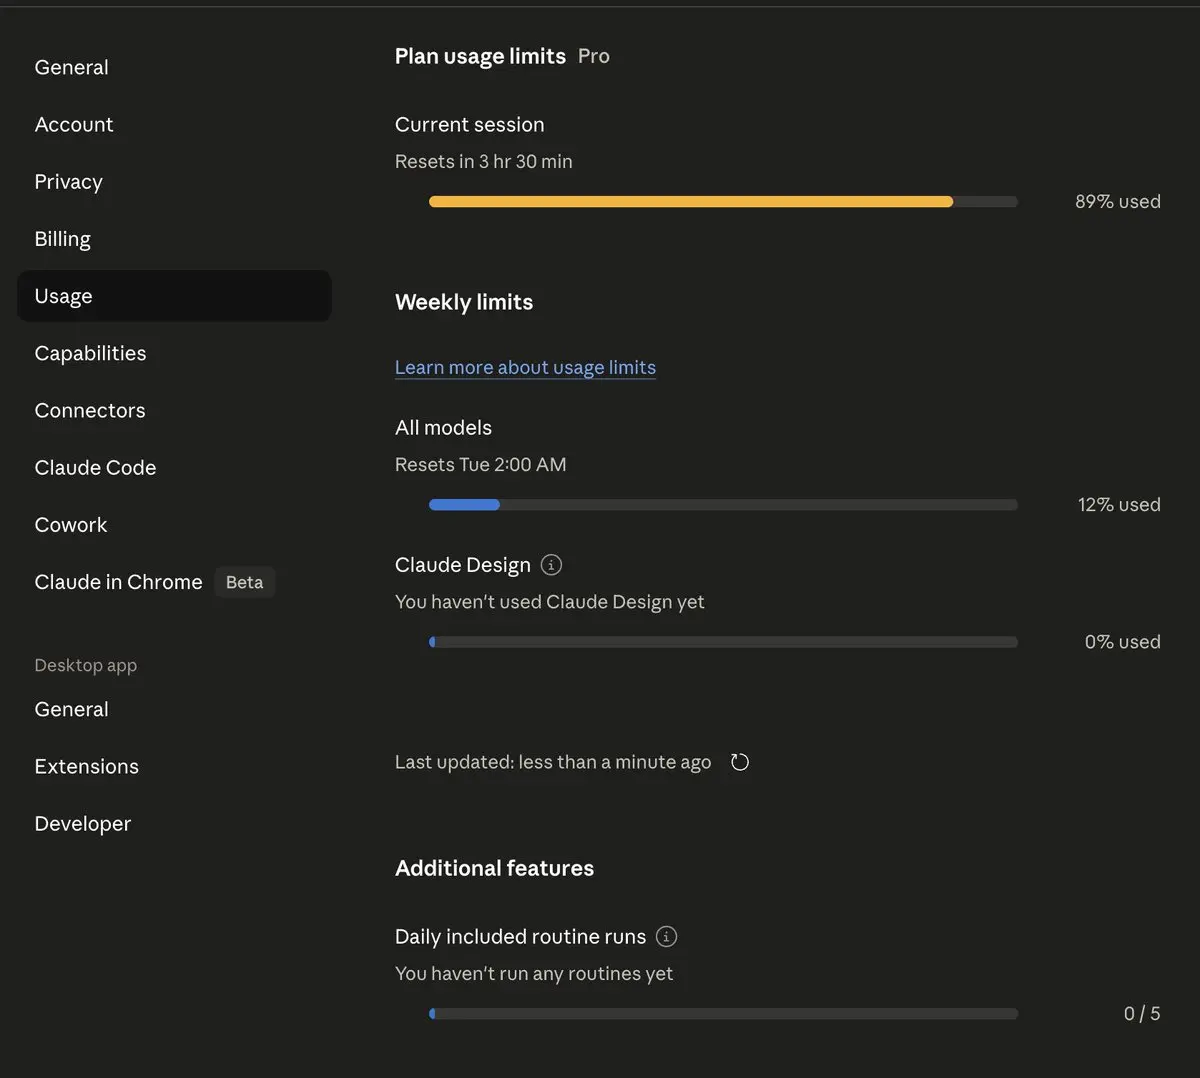Click the '89% used' value
The height and width of the screenshot is (1078, 1200).
pyautogui.click(x=1118, y=201)
